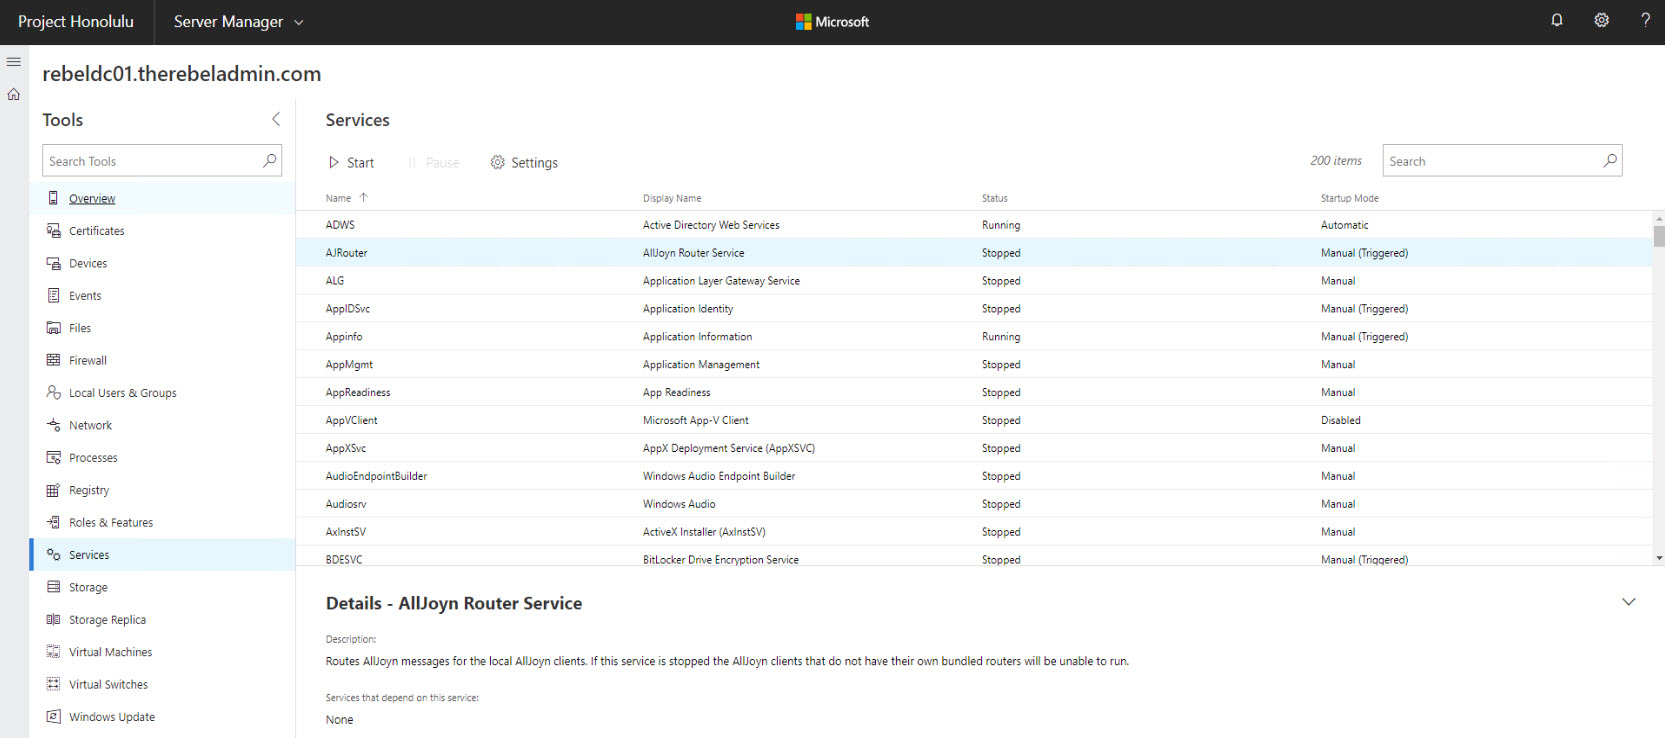Sort by Display Name column header

click(x=672, y=198)
